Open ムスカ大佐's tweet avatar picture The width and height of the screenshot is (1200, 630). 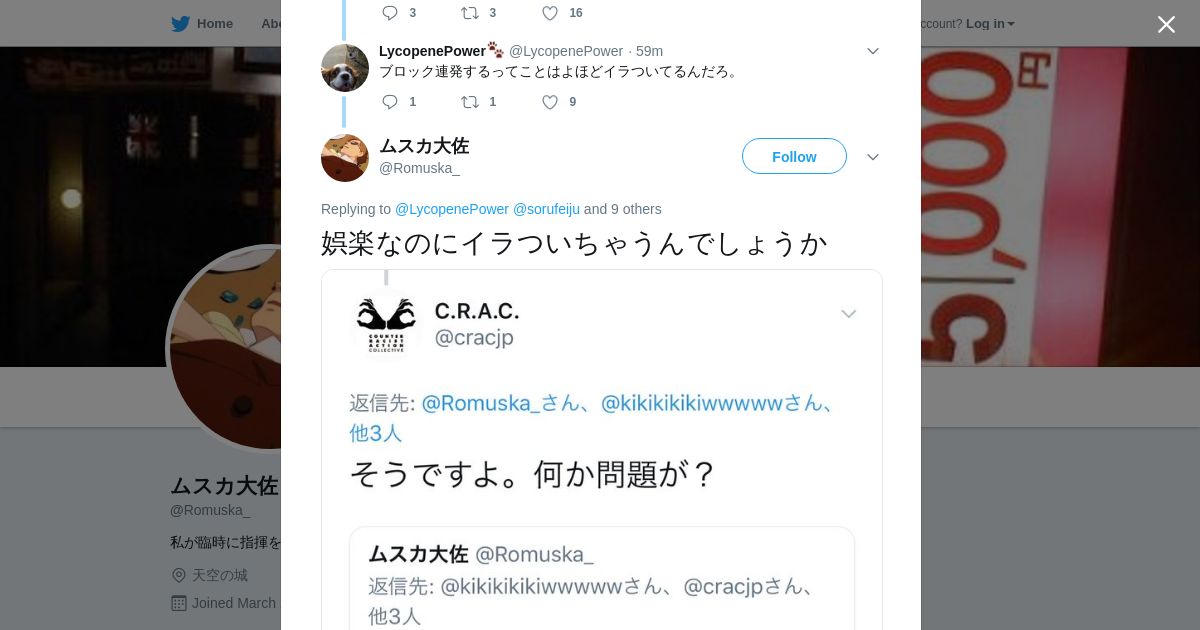345,158
